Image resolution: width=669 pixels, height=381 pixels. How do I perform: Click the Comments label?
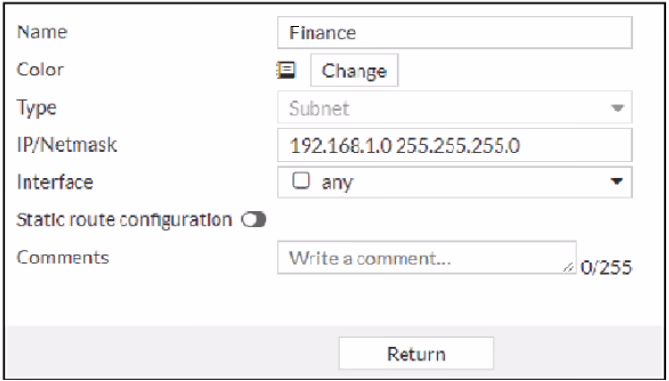(63, 257)
